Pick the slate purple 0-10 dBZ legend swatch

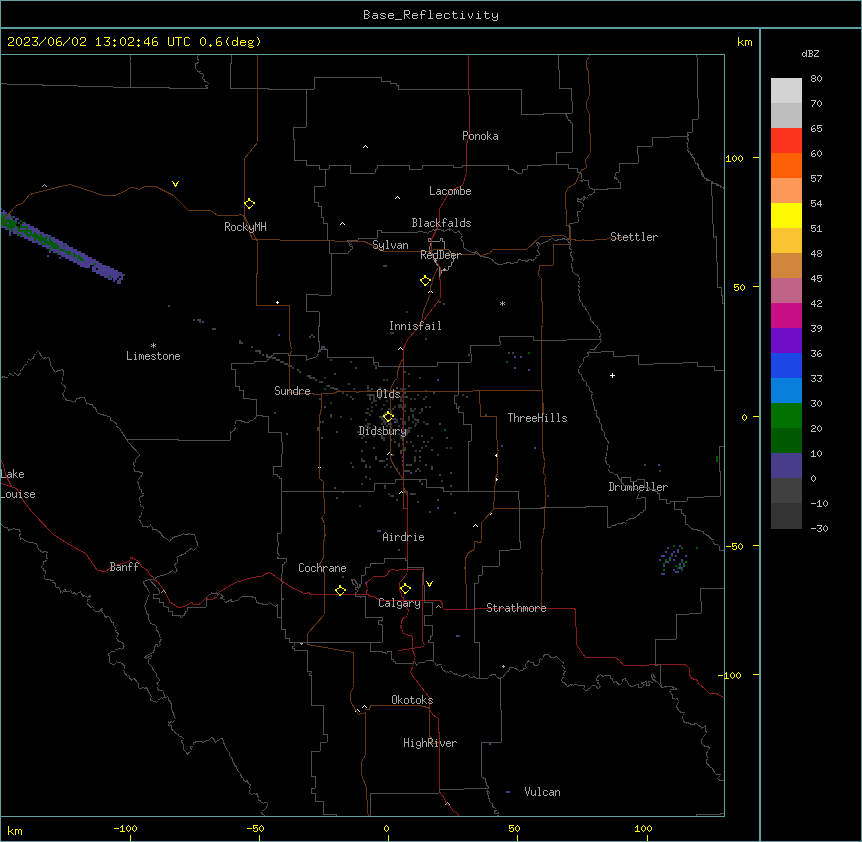click(786, 466)
